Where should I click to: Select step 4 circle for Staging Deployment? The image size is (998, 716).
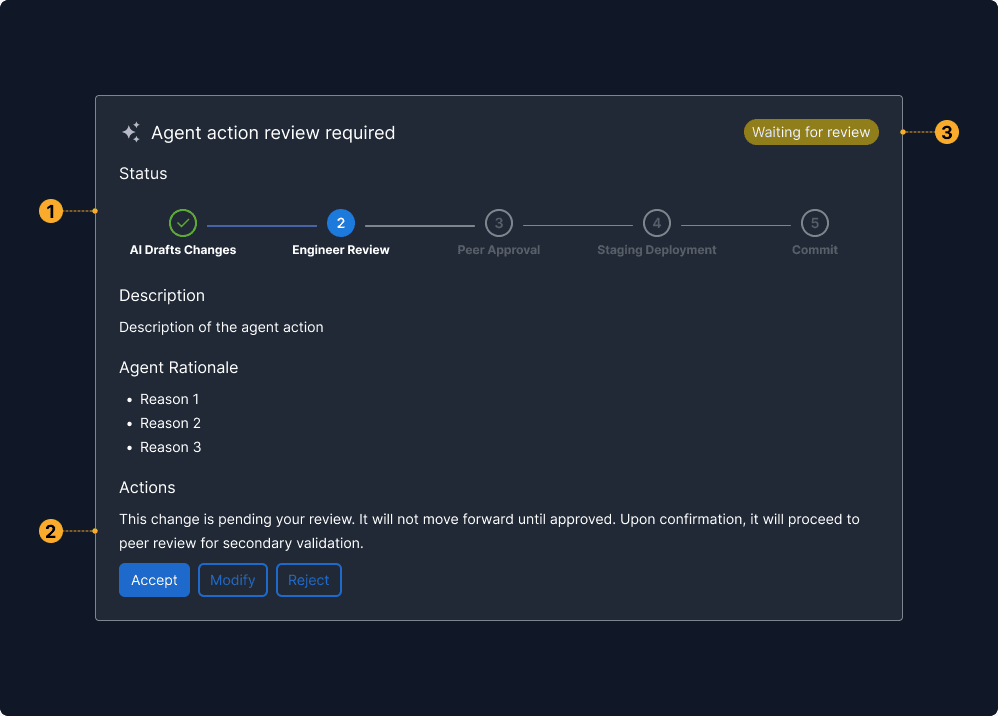click(x=657, y=223)
